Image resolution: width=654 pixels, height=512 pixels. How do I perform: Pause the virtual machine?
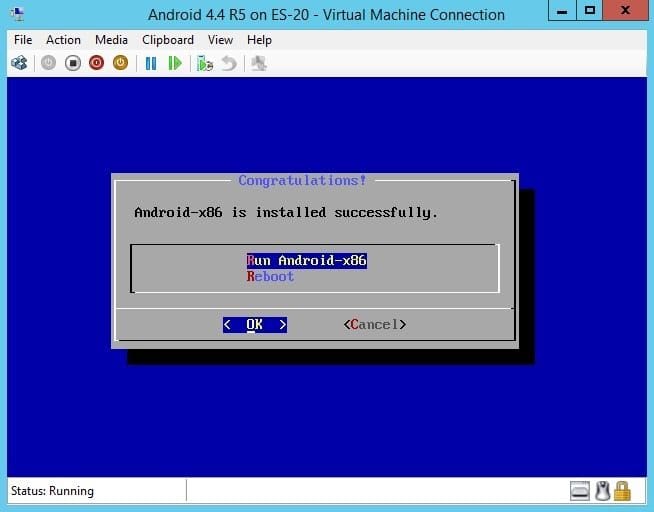pos(151,63)
